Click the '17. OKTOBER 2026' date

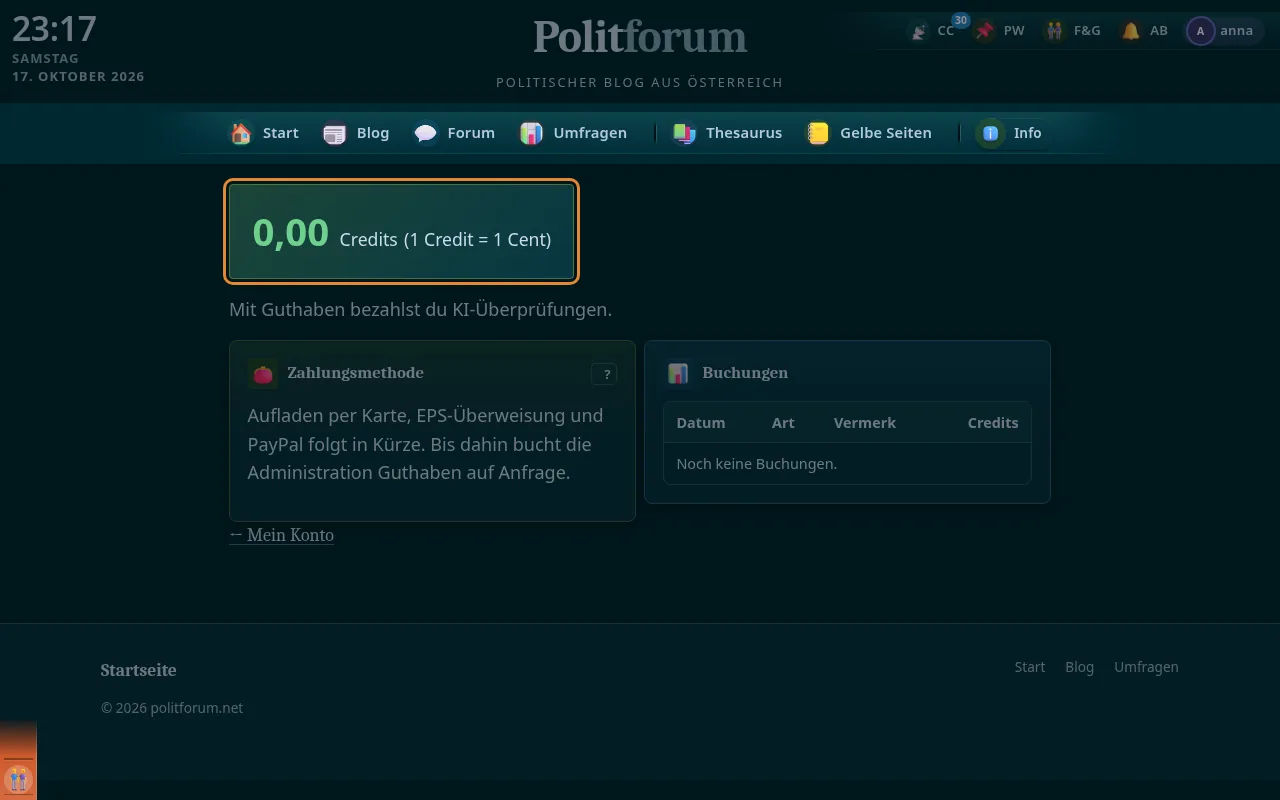click(78, 77)
